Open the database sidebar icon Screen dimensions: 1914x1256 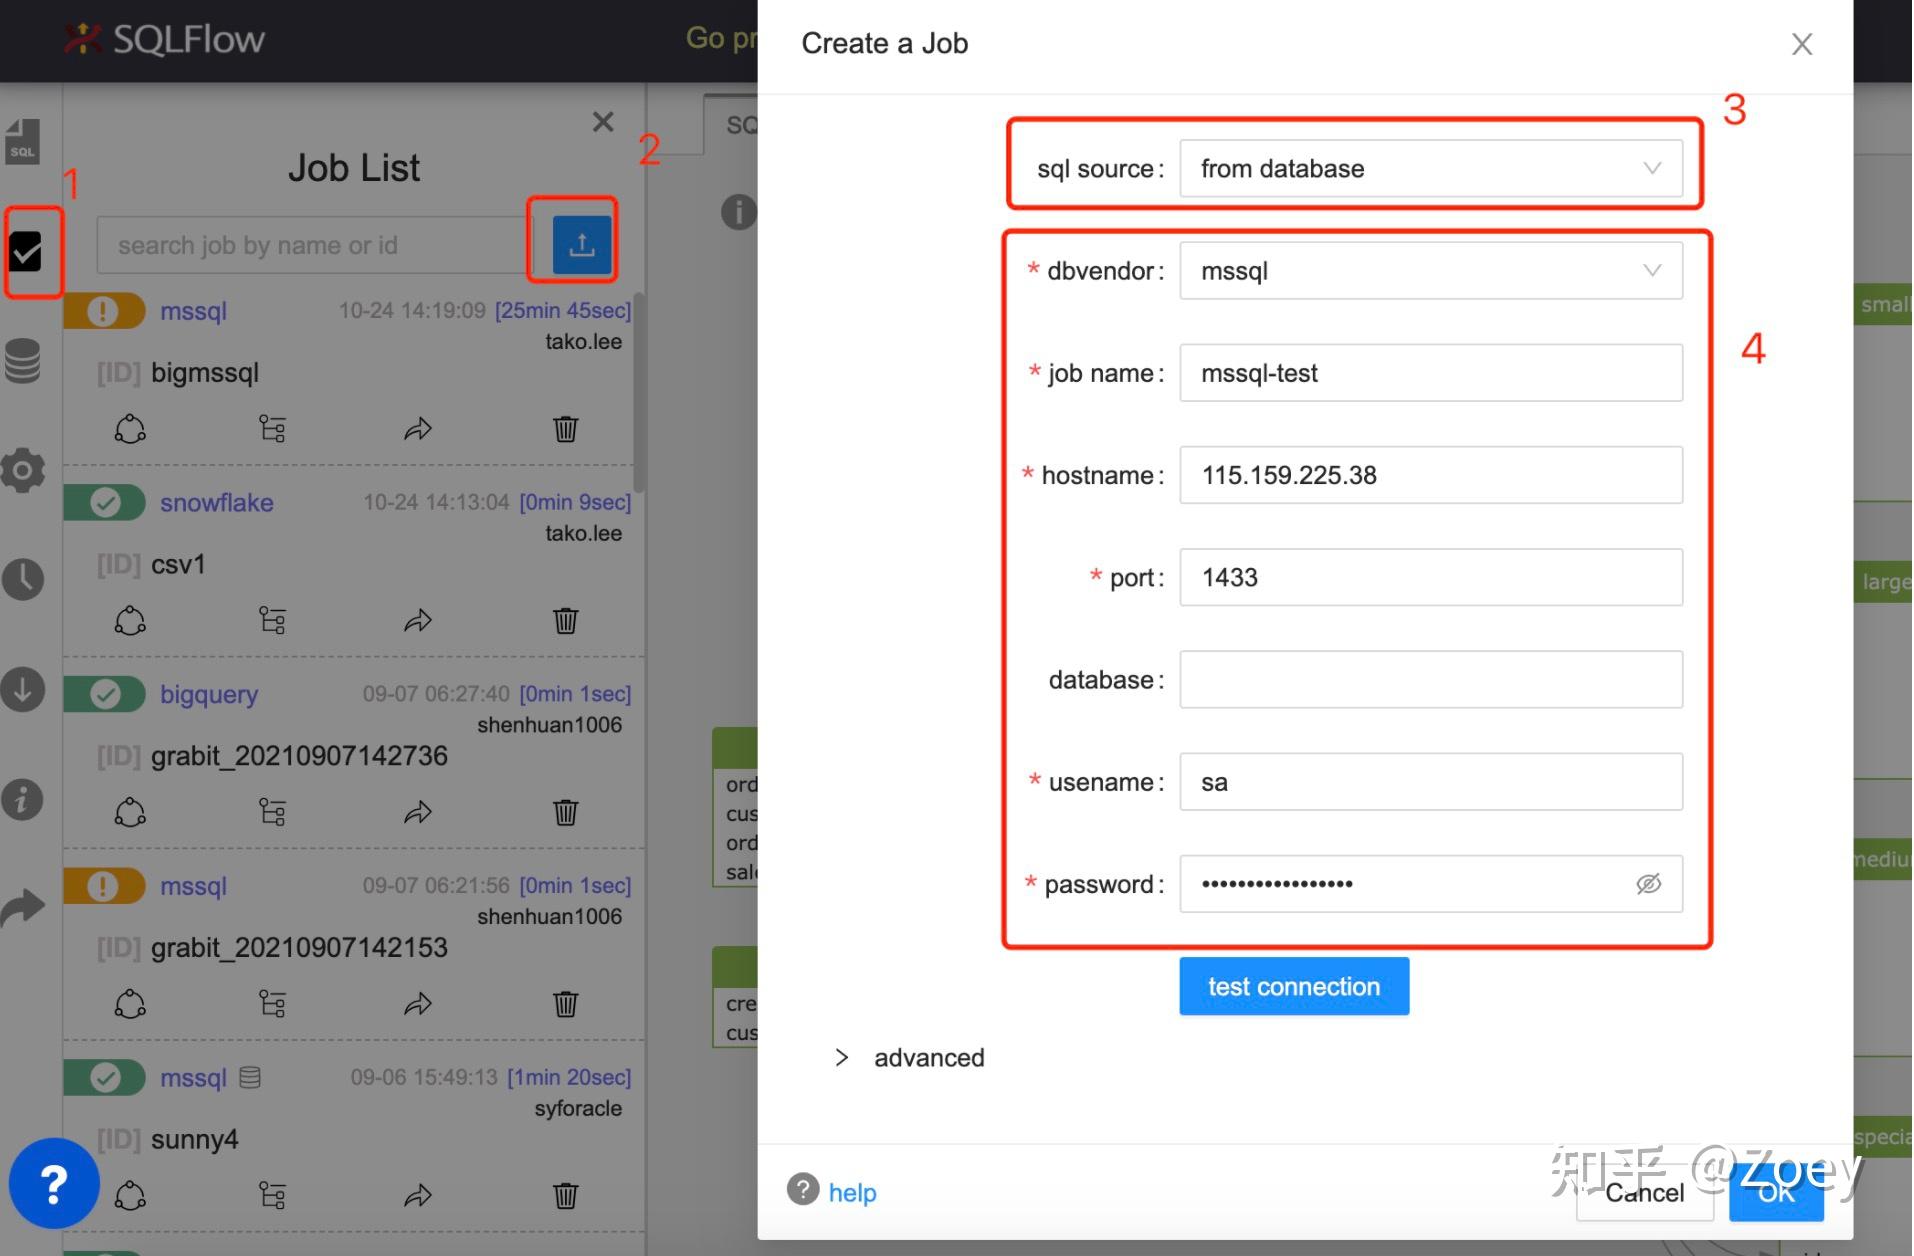click(x=23, y=361)
